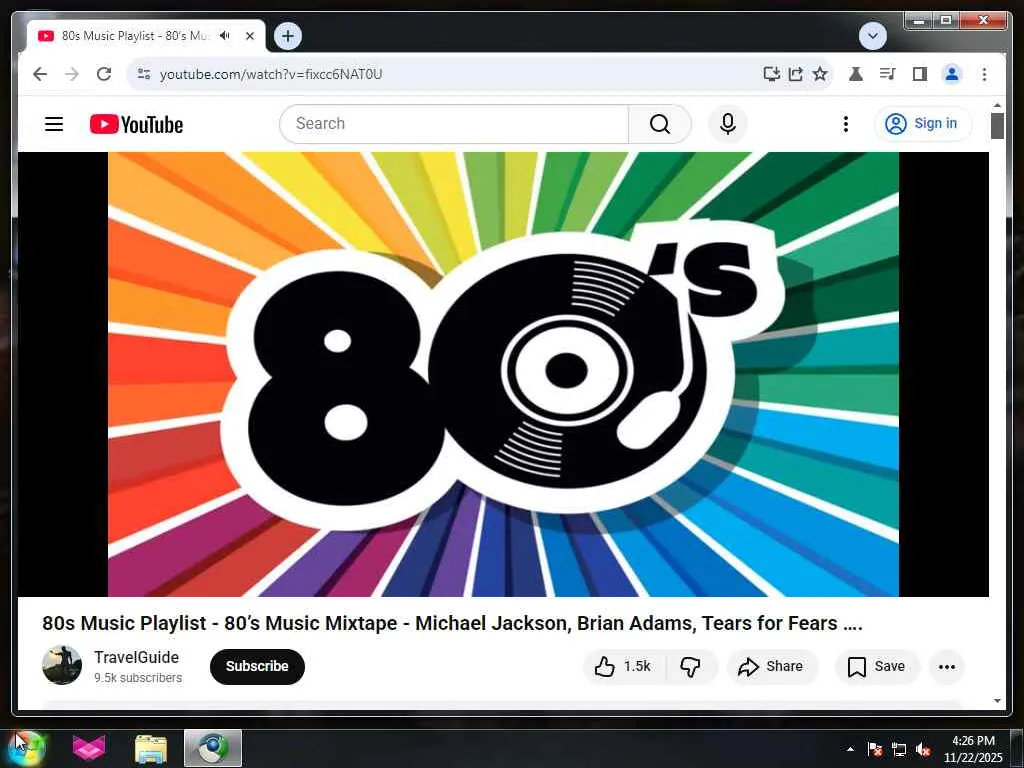Go back to the previous page

click(40, 74)
